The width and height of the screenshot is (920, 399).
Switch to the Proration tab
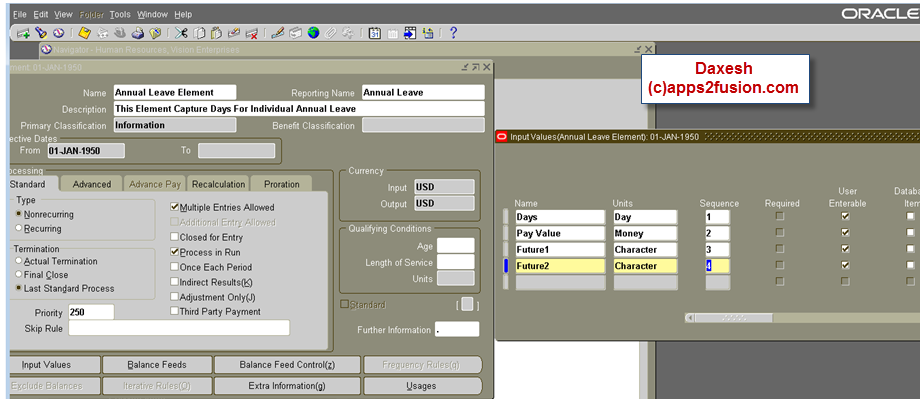[282, 184]
